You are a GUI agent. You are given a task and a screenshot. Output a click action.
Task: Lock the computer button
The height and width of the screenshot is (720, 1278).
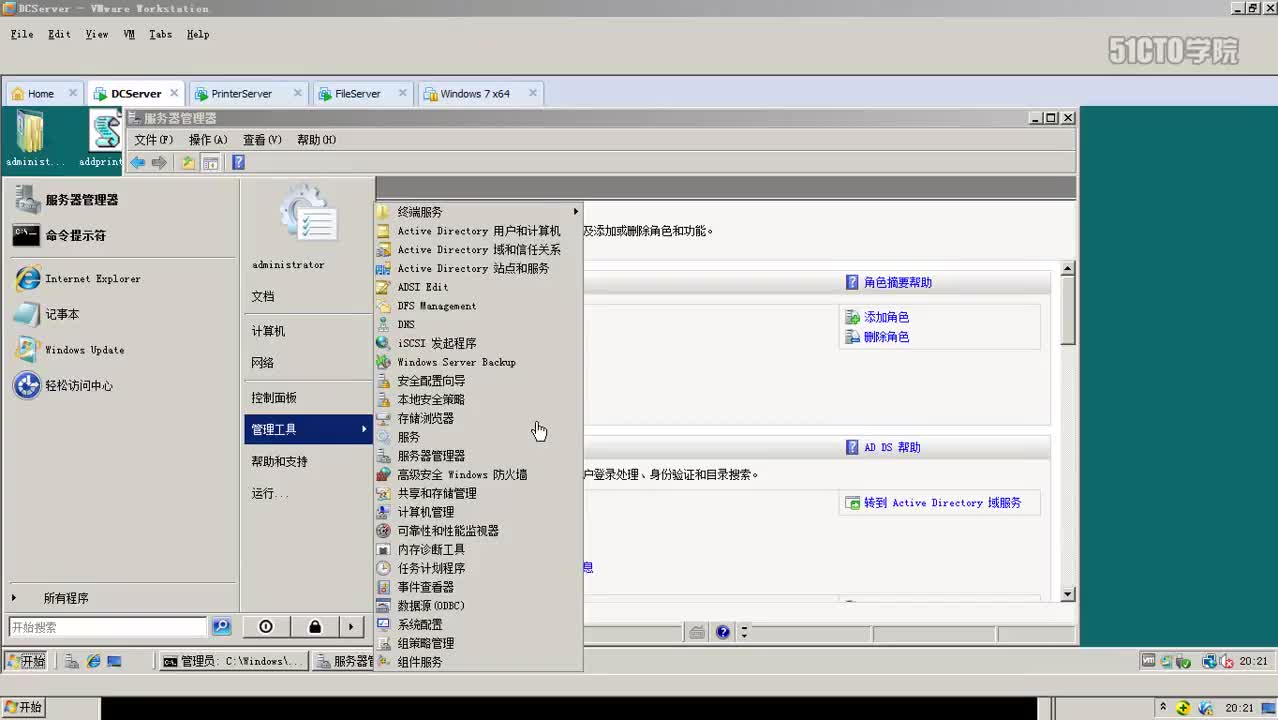tap(315, 627)
